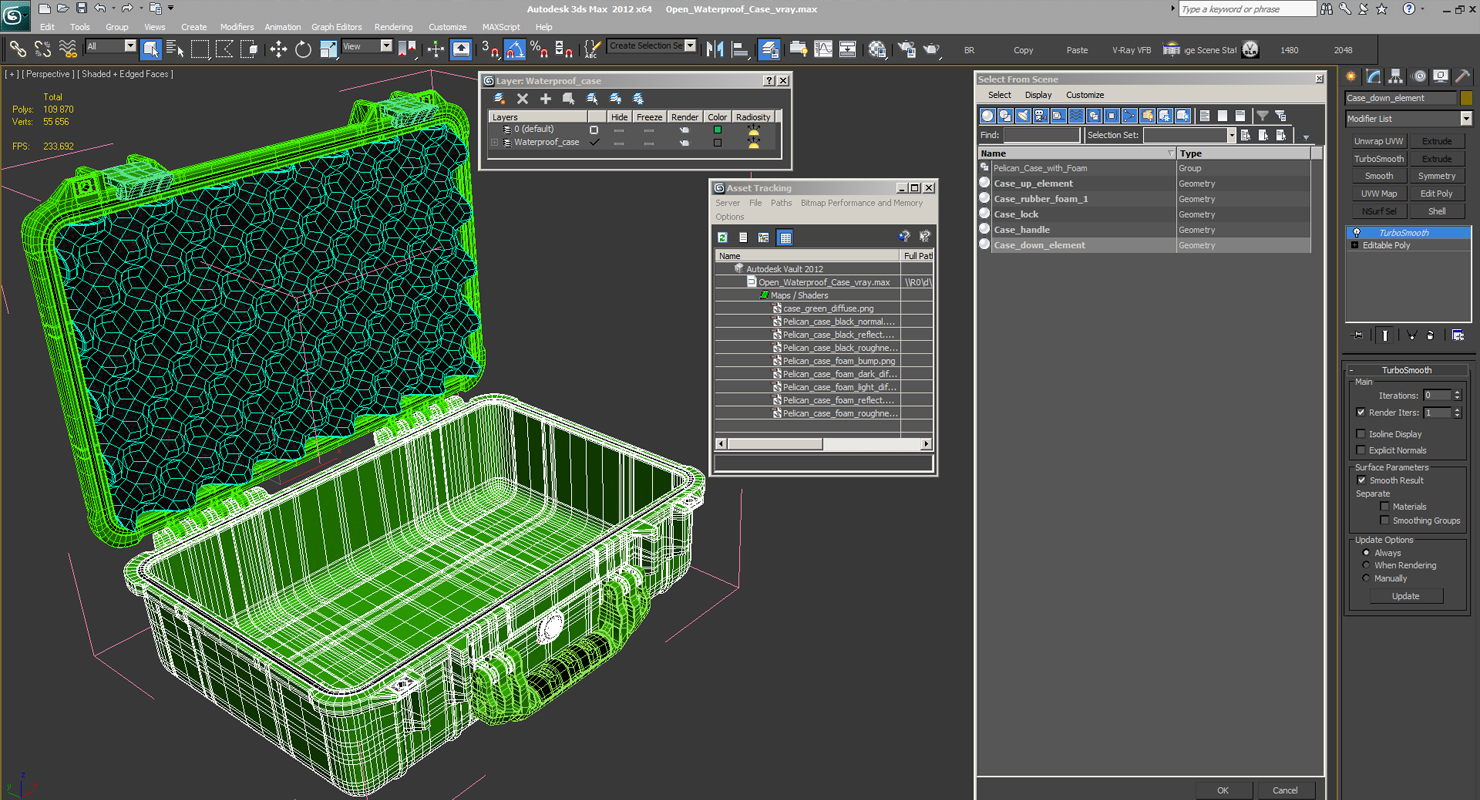1480x800 pixels.
Task: Open the Manage Layers toolbar icon
Action: point(769,49)
